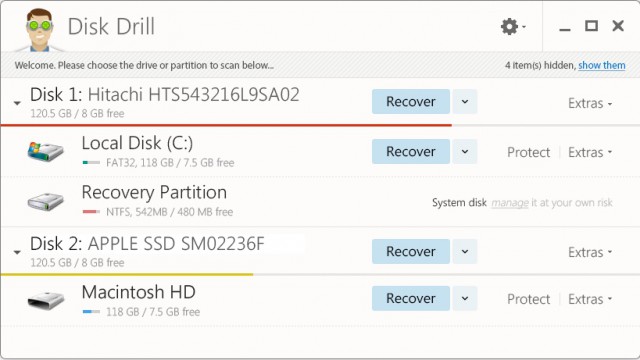Screen dimensions: 640x360
Task: Click the Disk Drill mascot logo
Action: tap(40, 30)
